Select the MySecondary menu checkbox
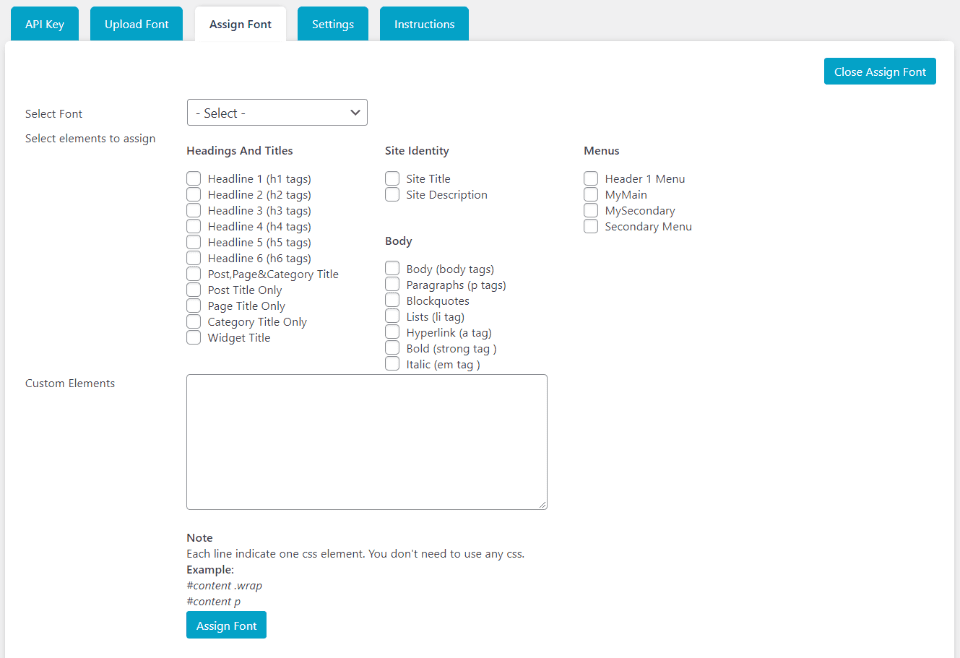The width and height of the screenshot is (960, 658). pyautogui.click(x=591, y=211)
